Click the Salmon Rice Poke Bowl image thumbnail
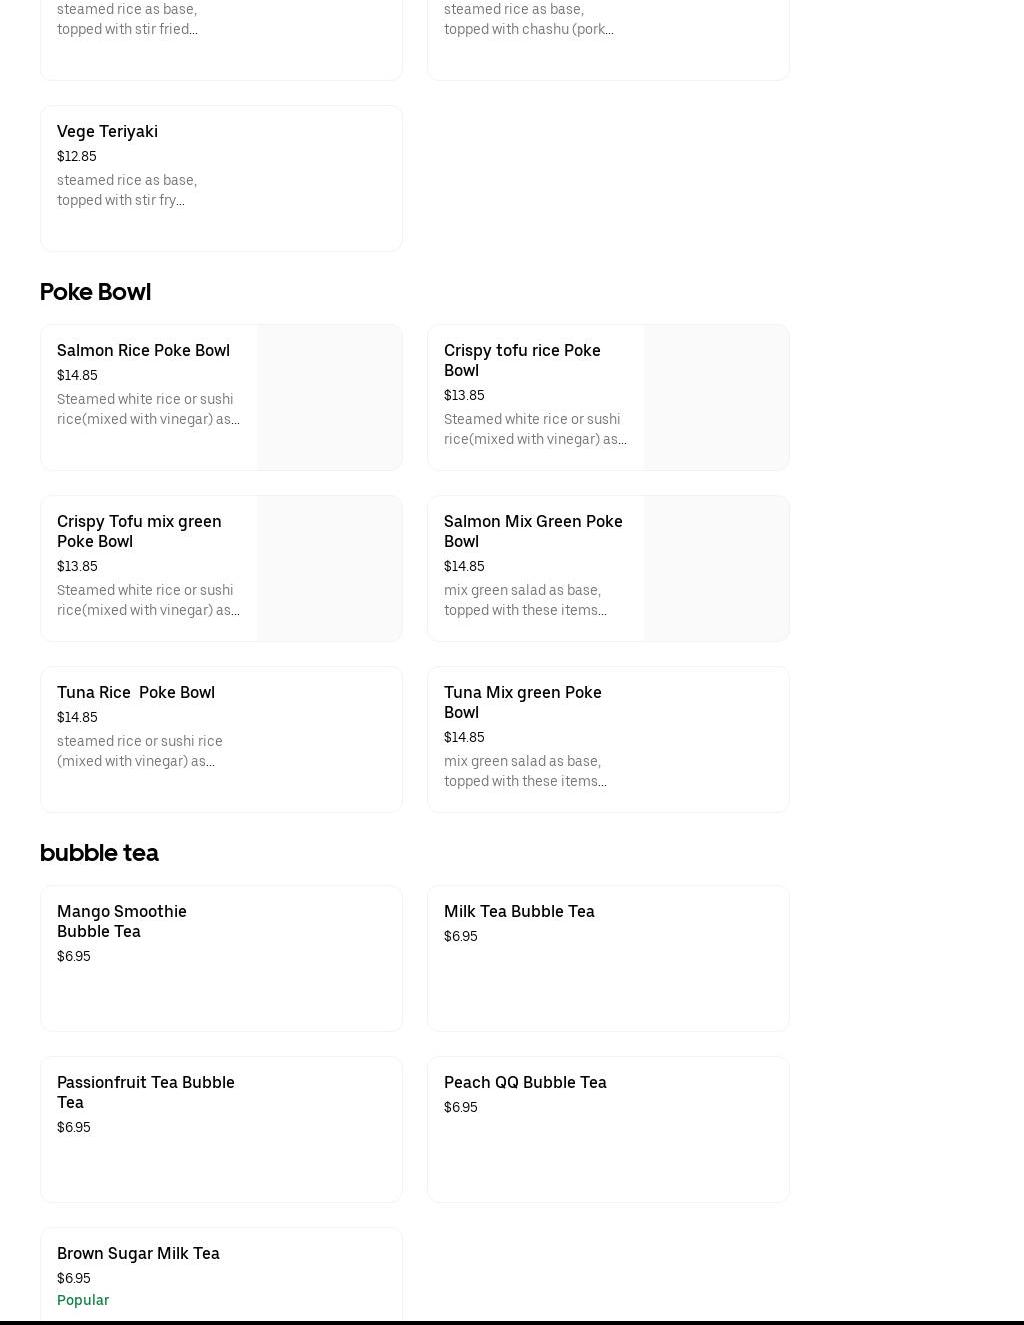This screenshot has height=1325, width=1024. coord(329,397)
